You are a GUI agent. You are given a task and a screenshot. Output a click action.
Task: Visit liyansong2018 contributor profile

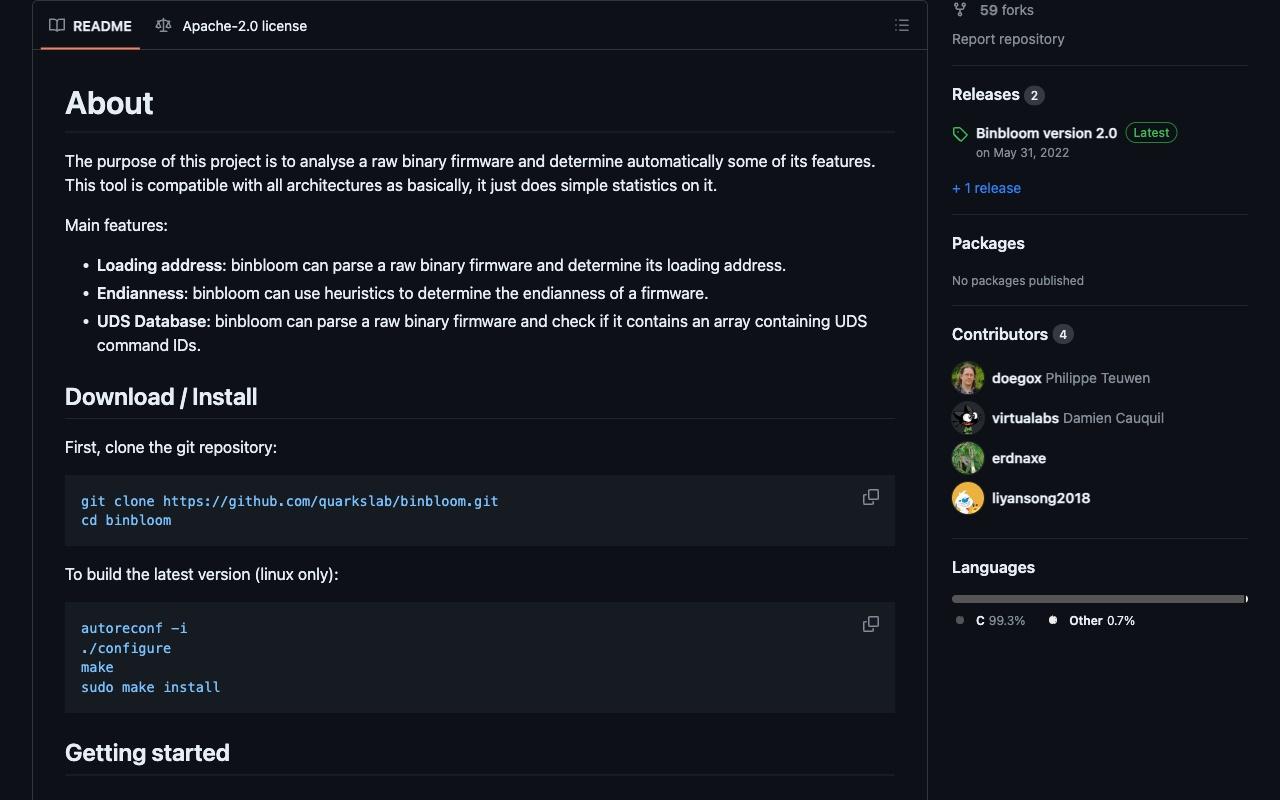click(1041, 498)
